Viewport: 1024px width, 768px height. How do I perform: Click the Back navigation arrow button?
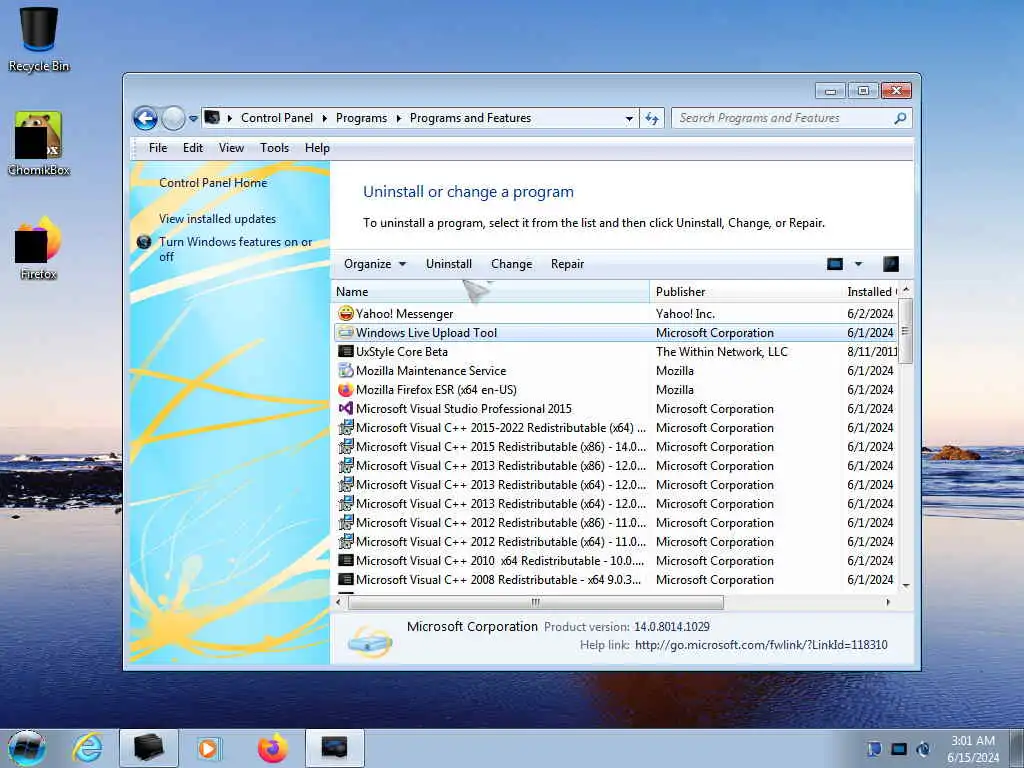coord(145,119)
